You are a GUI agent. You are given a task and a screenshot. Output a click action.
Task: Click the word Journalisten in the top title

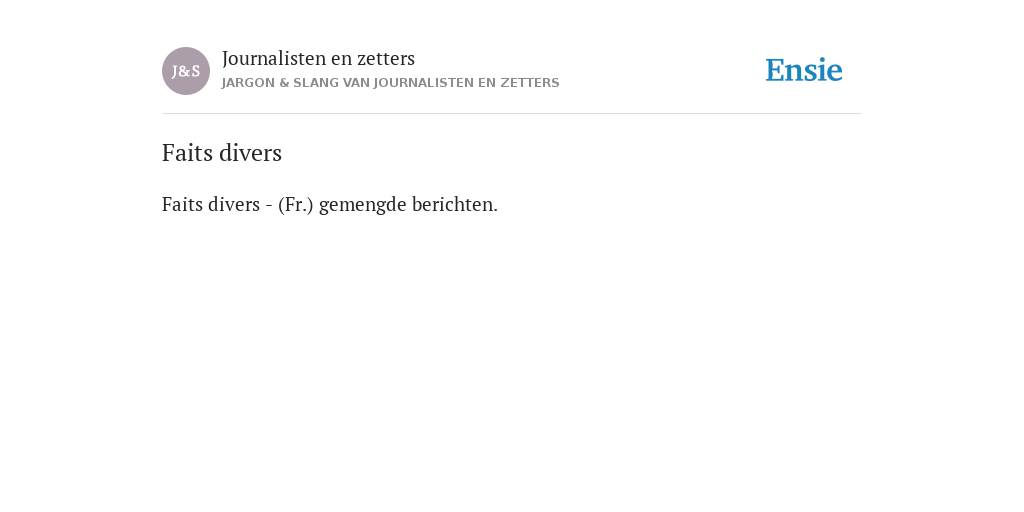[x=274, y=58]
